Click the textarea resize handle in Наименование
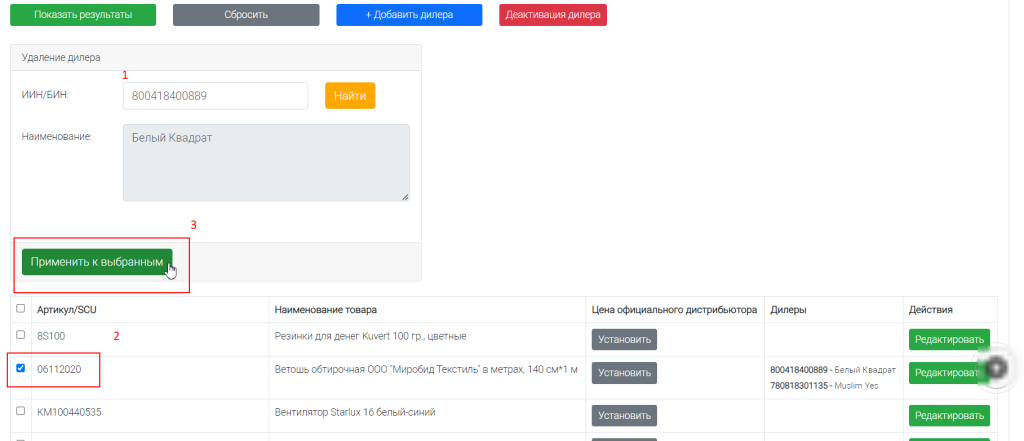The image size is (1024, 441). coord(404,197)
